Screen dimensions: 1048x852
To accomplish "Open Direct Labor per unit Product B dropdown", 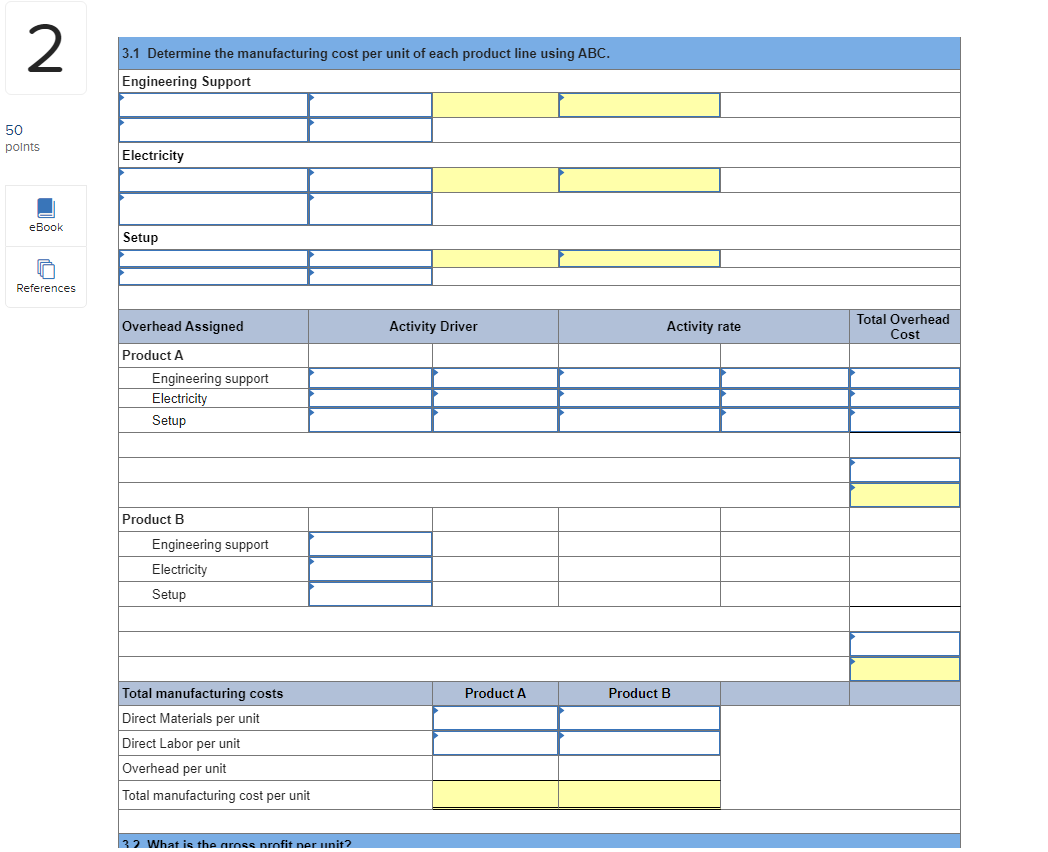I will coord(639,742).
